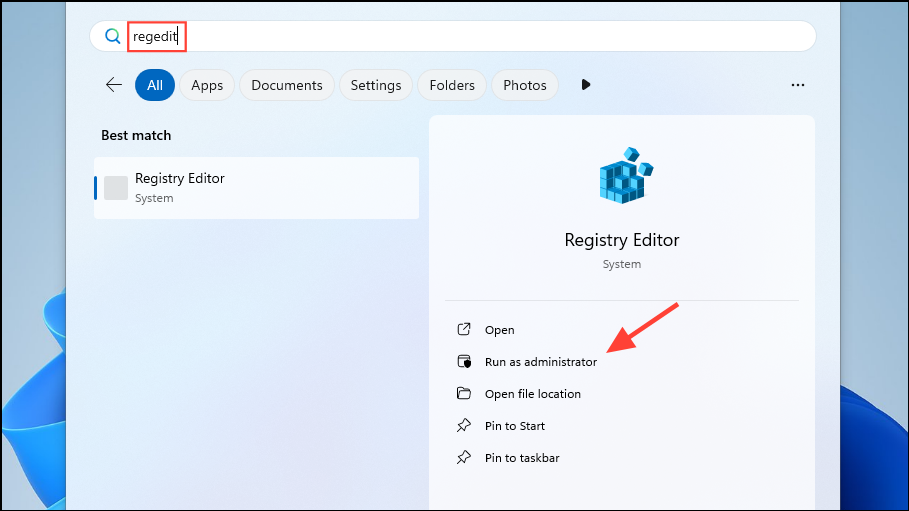Switch to the Photos filter tab
Screen dimensions: 909x511
coord(525,85)
